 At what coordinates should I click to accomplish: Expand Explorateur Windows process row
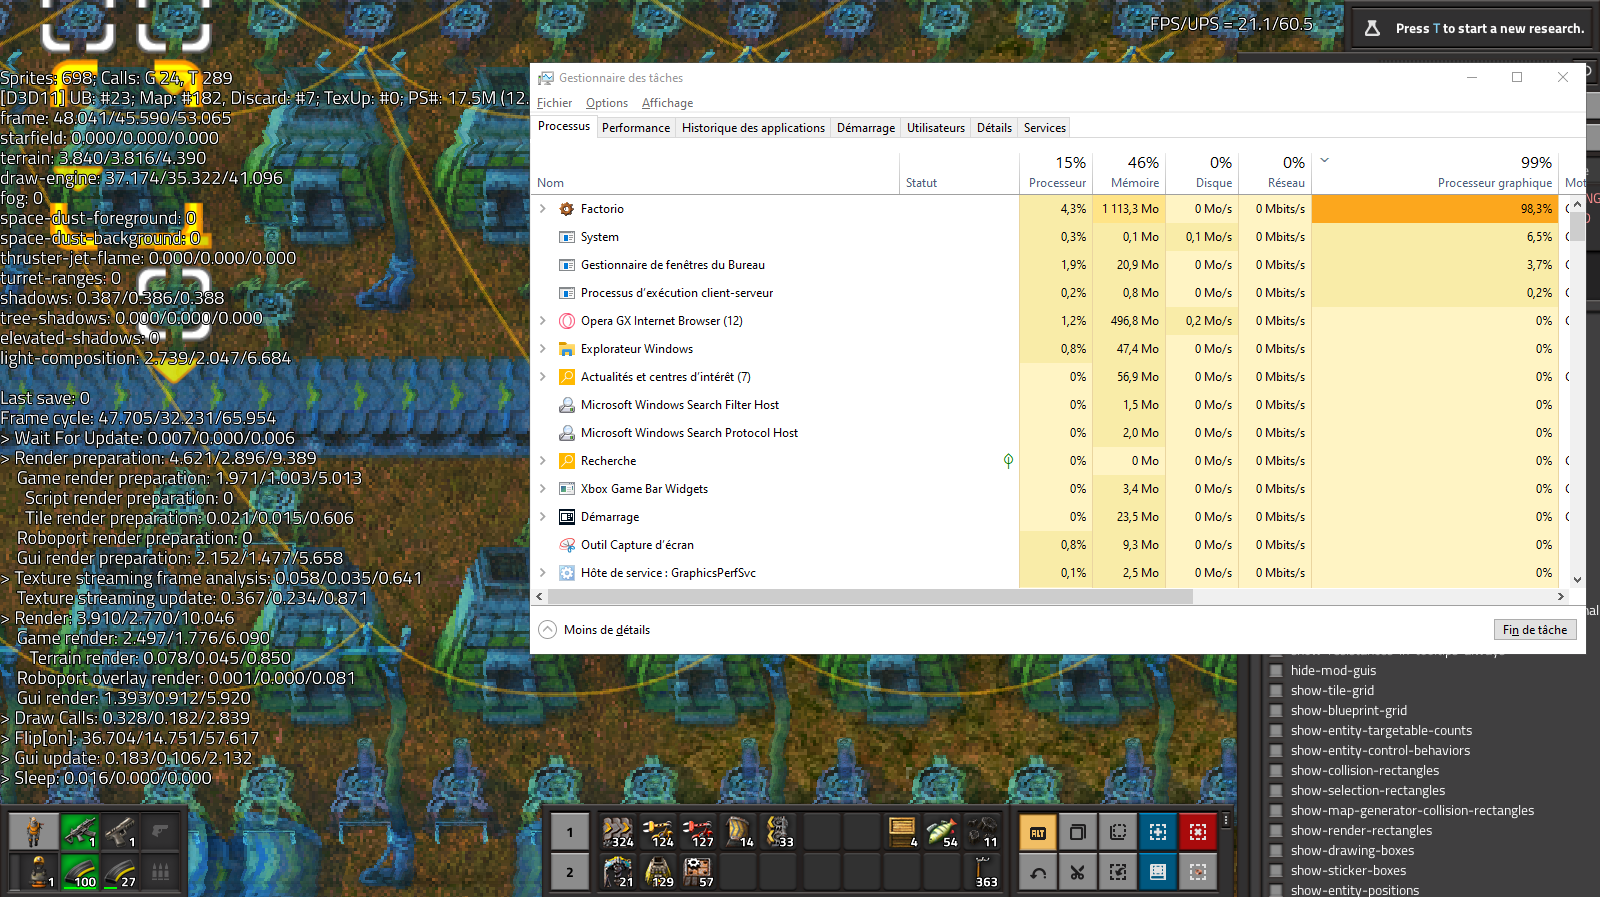pos(543,349)
